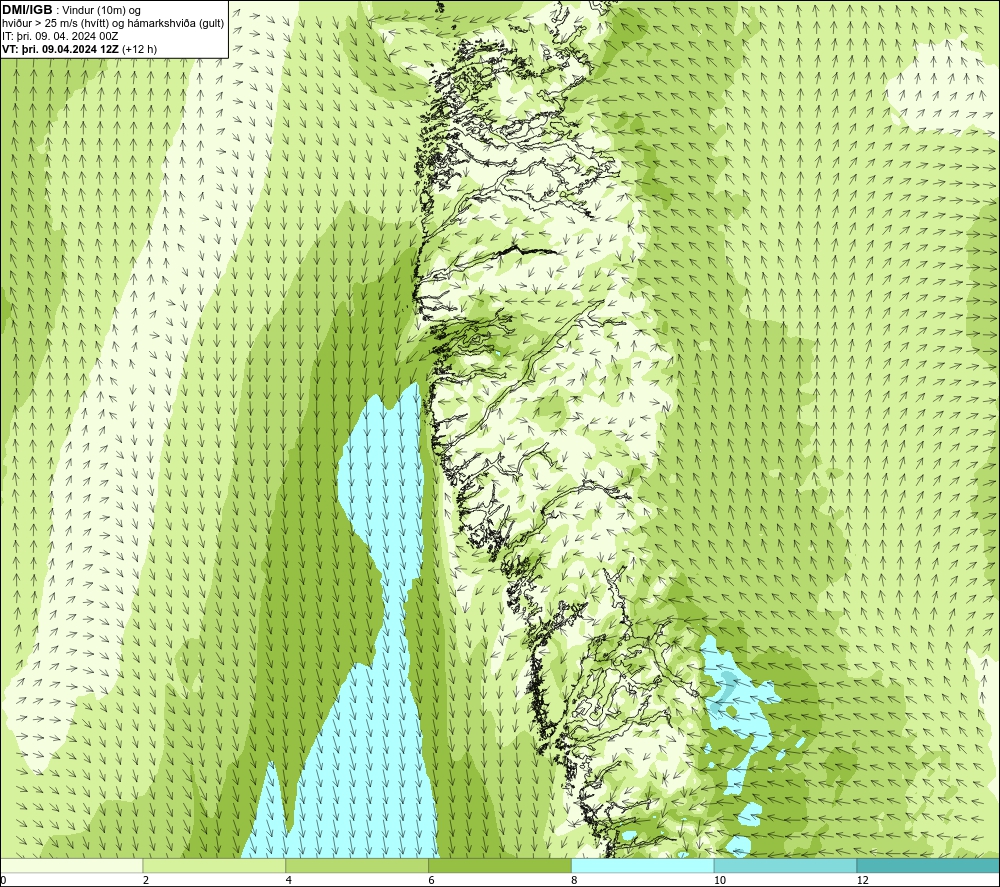Click the "0" scale label

pos(3,880)
